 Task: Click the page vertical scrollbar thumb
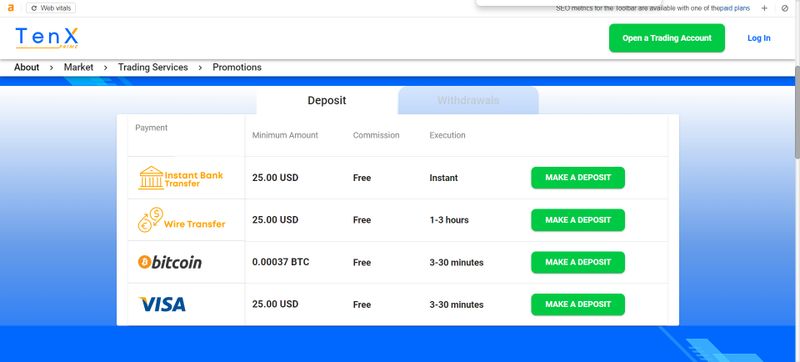(797, 112)
